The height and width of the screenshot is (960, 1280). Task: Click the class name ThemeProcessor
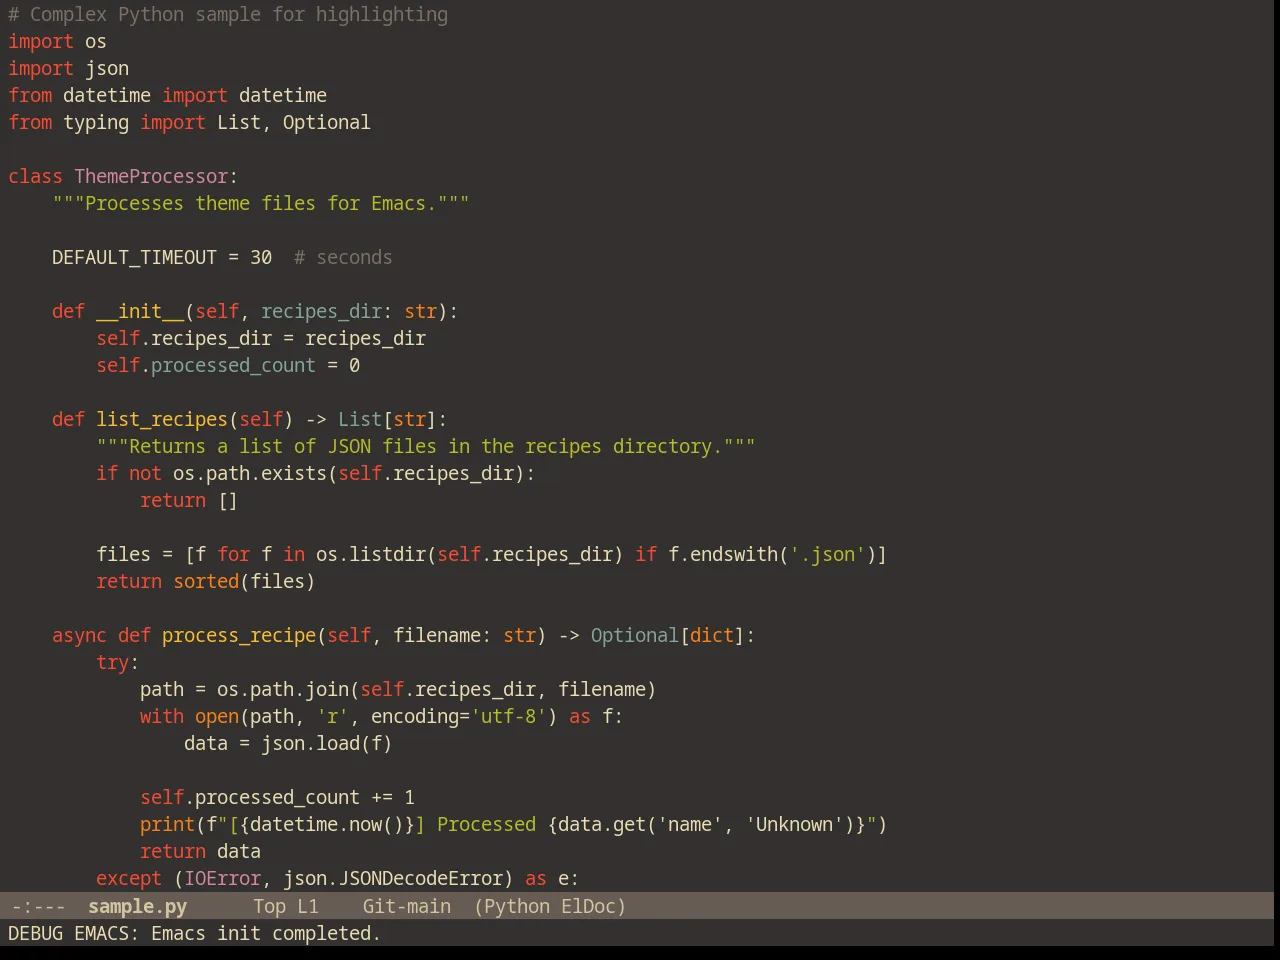tap(151, 176)
